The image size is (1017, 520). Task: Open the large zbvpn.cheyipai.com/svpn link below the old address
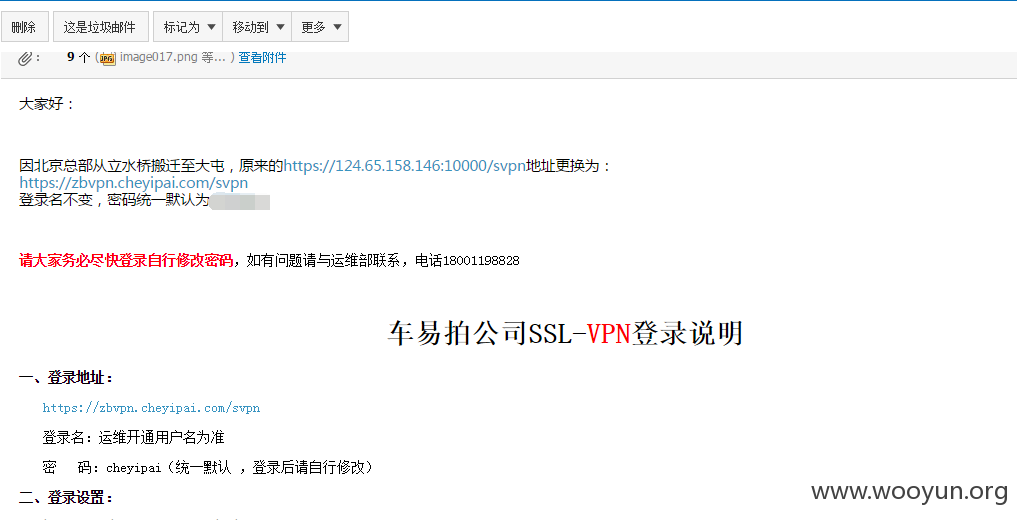134,183
